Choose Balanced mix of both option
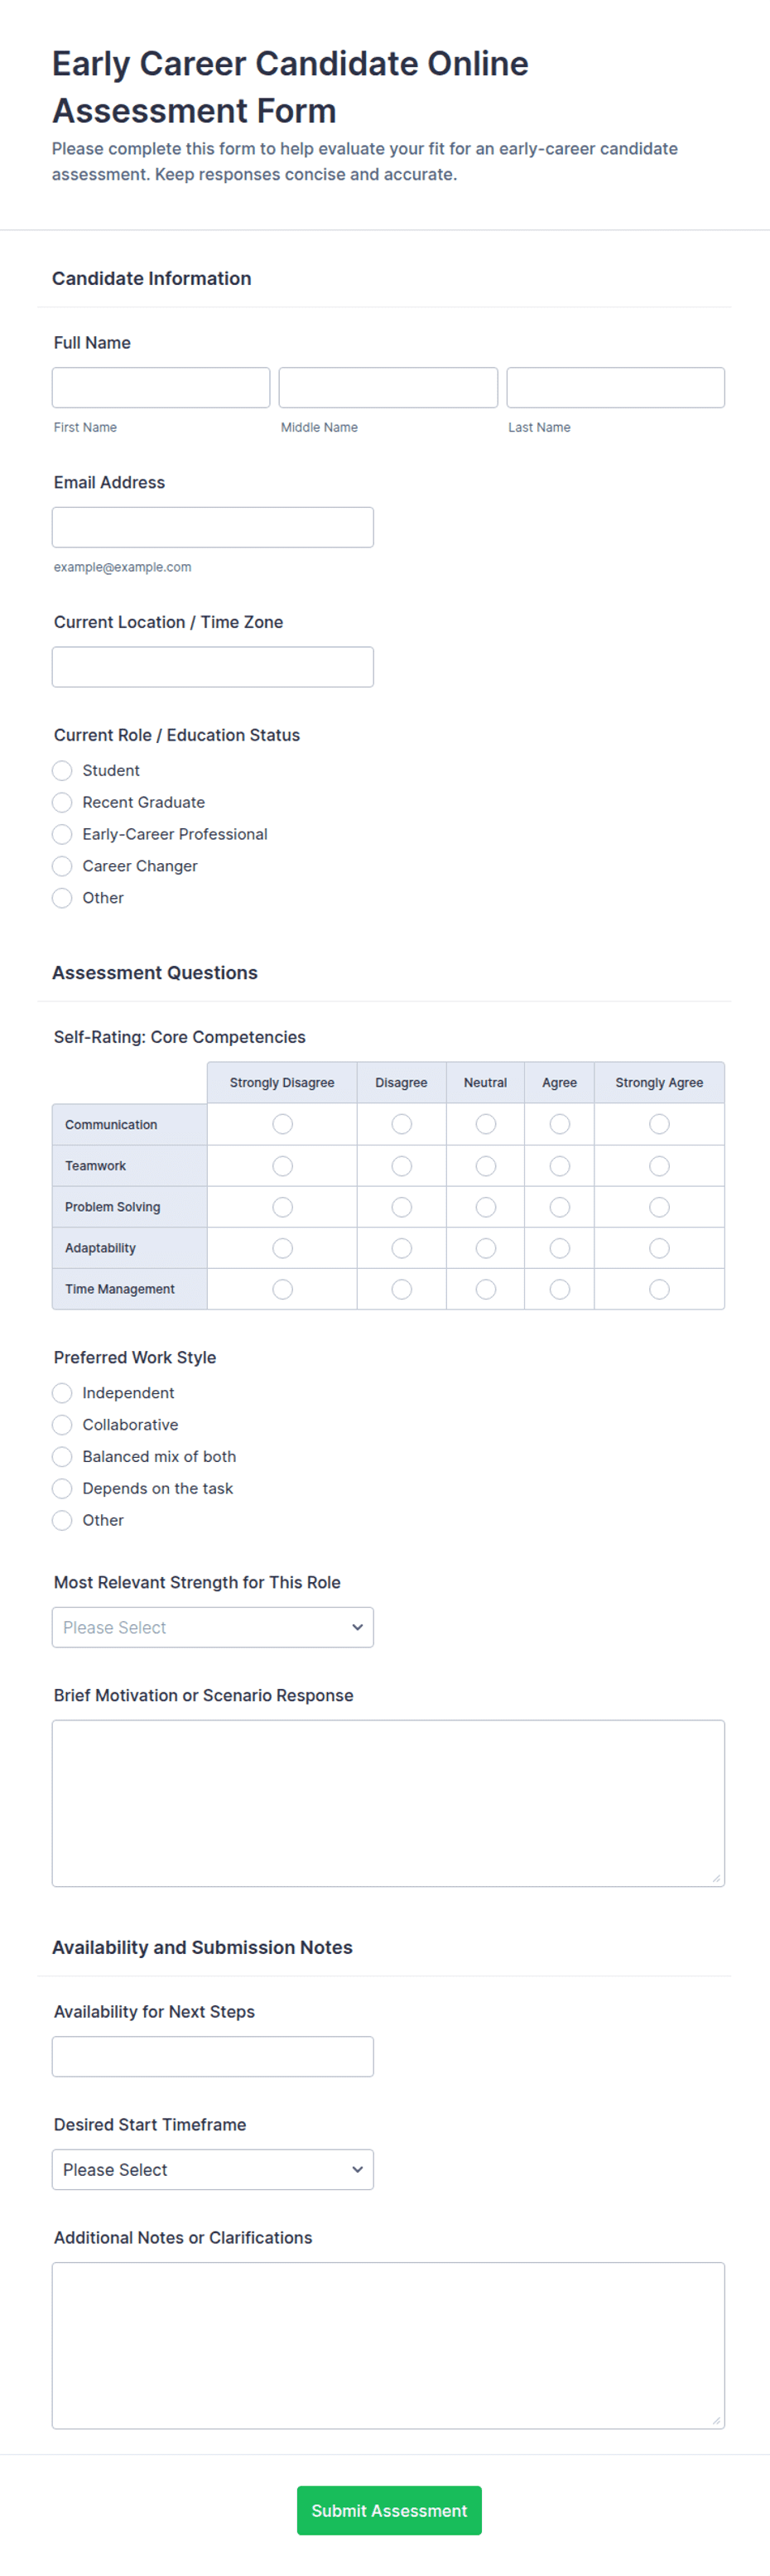770x2576 pixels. tap(62, 1457)
